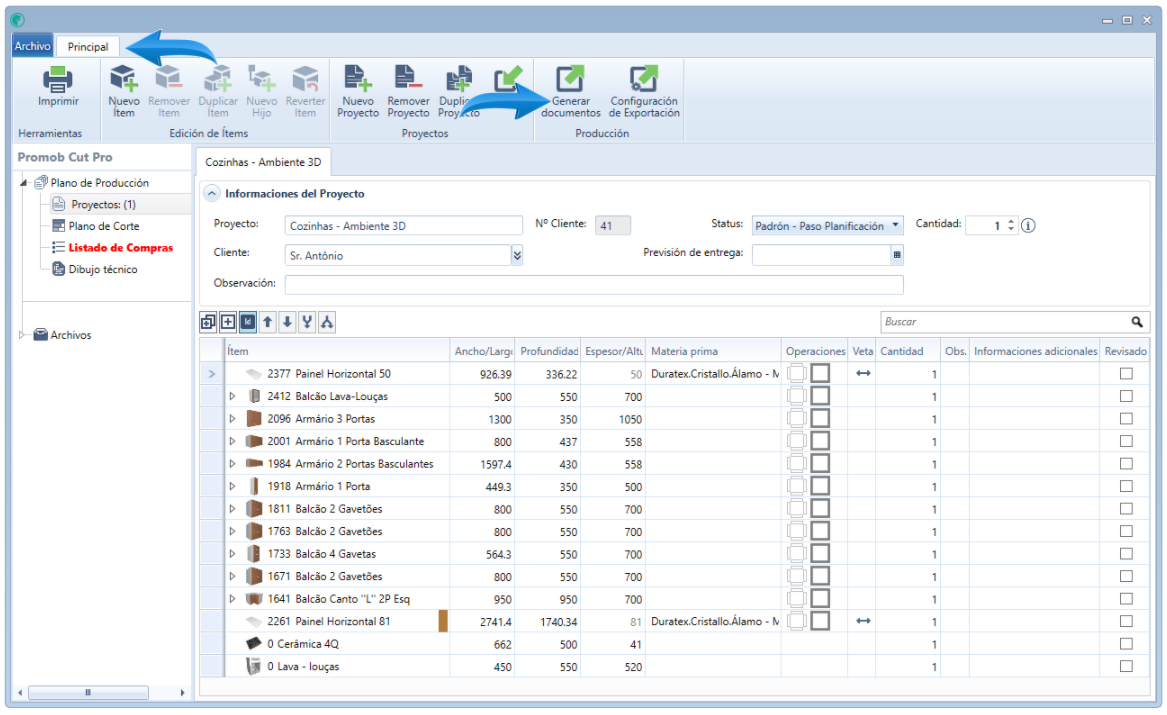This screenshot has height=715, width=1167.
Task: Expand row 1641 Balcão Canto L 2P Esq
Action: pyautogui.click(x=232, y=599)
